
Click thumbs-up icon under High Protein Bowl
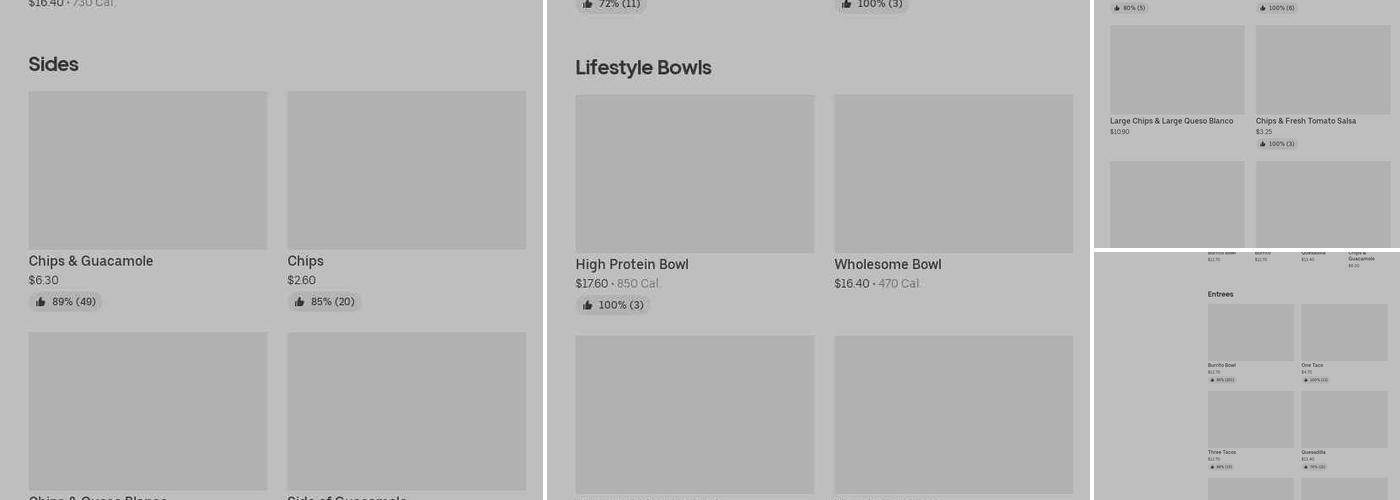point(587,305)
